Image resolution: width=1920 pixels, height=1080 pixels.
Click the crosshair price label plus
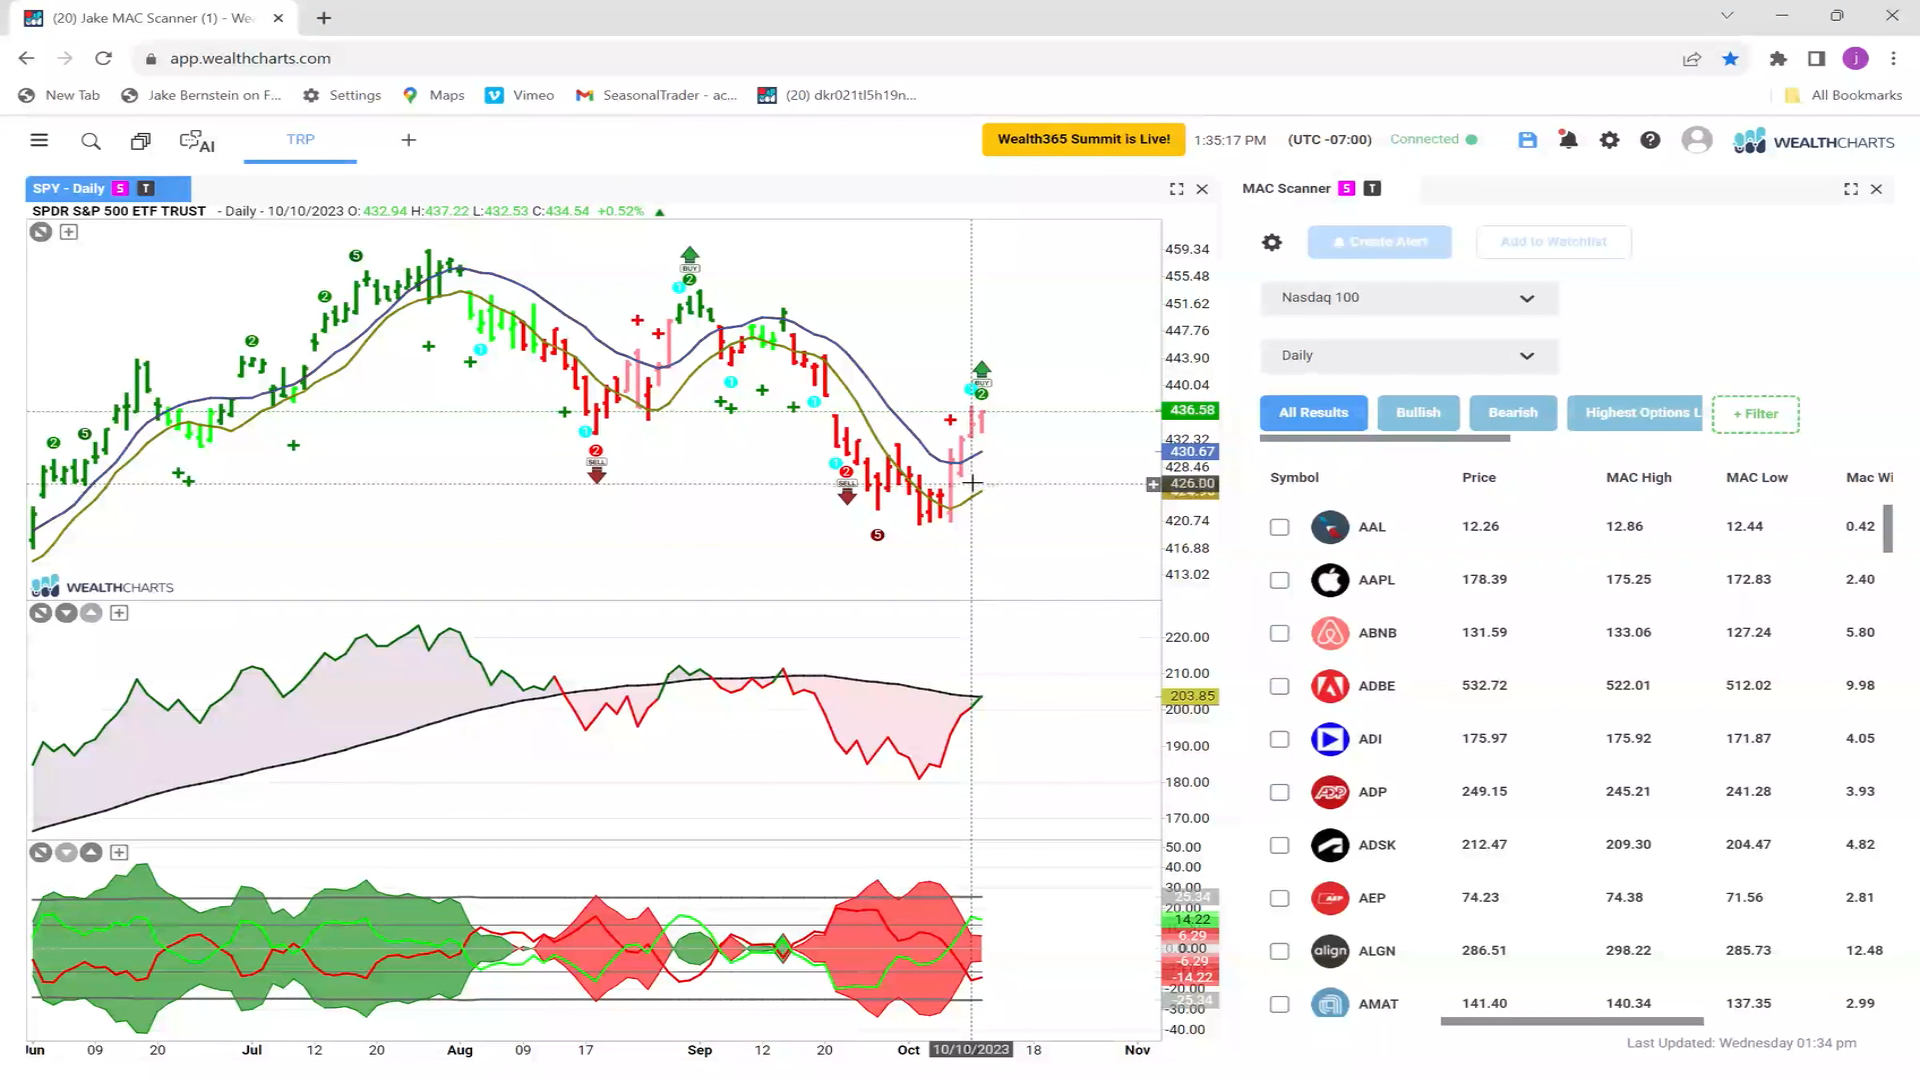(x=1153, y=484)
